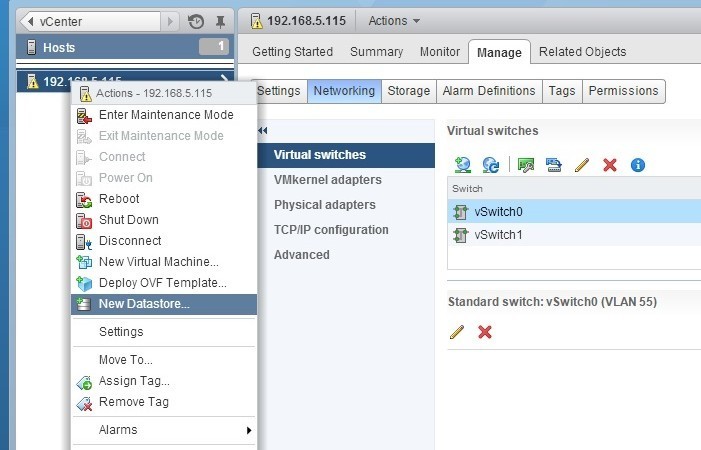Edit vSwitch0 standard switch pencil icon
701x450 pixels.
coord(457,332)
